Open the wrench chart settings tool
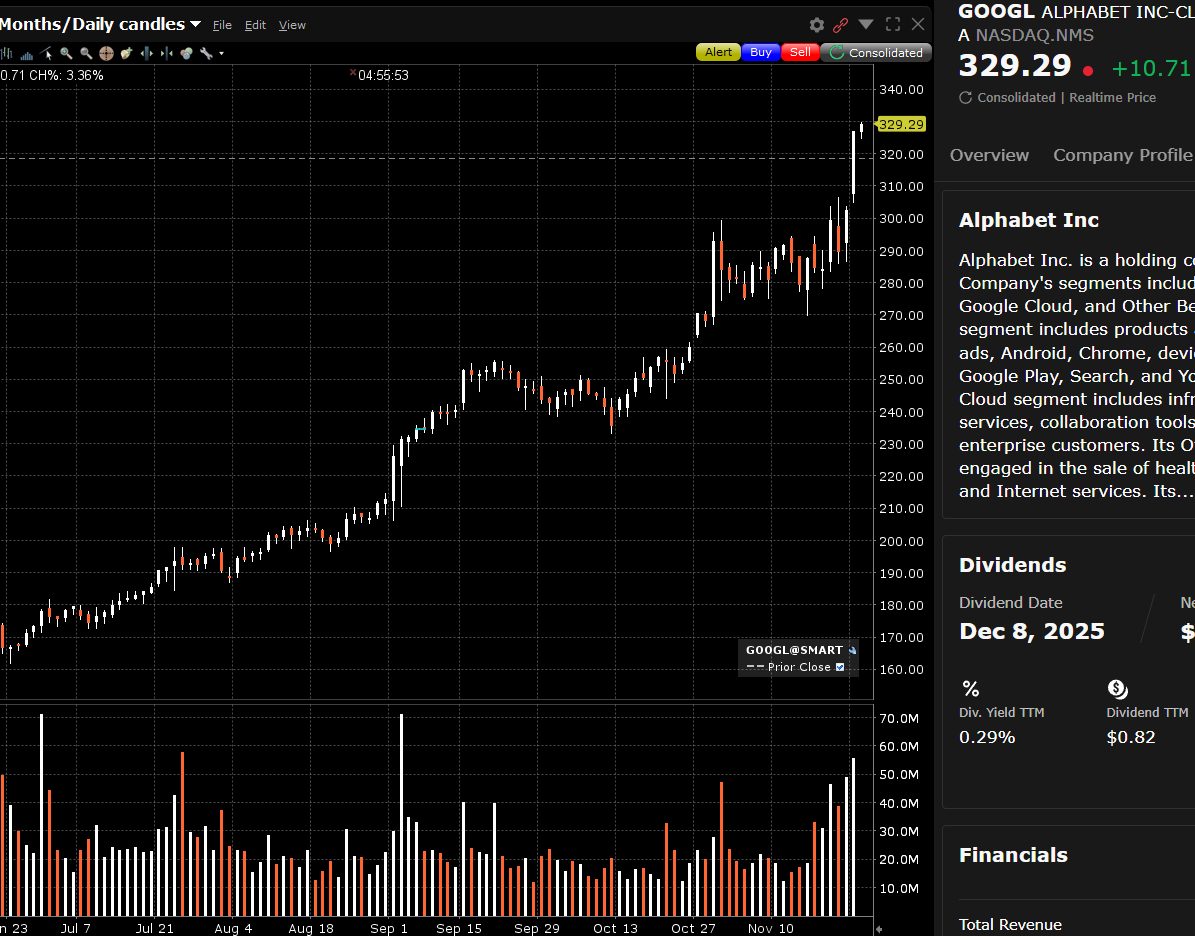 click(206, 53)
